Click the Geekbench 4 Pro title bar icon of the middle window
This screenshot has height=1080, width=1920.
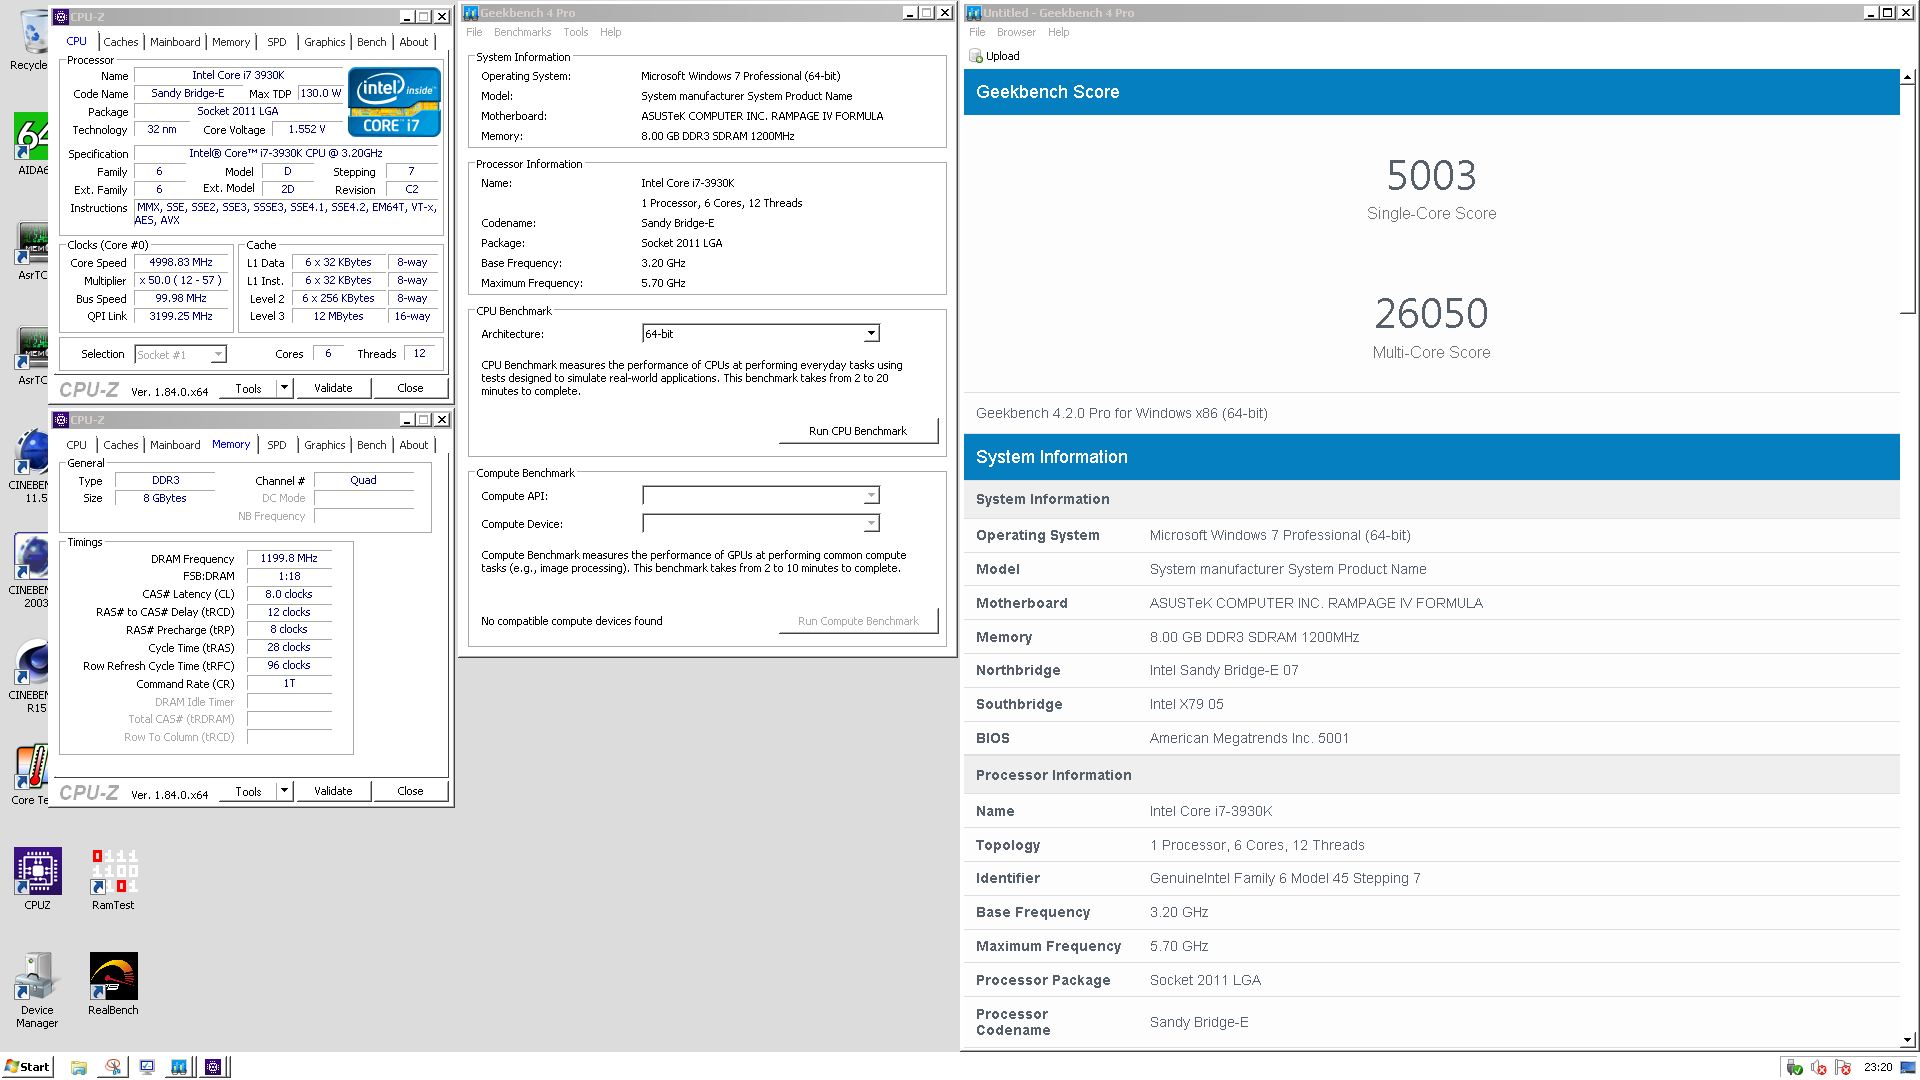click(471, 13)
